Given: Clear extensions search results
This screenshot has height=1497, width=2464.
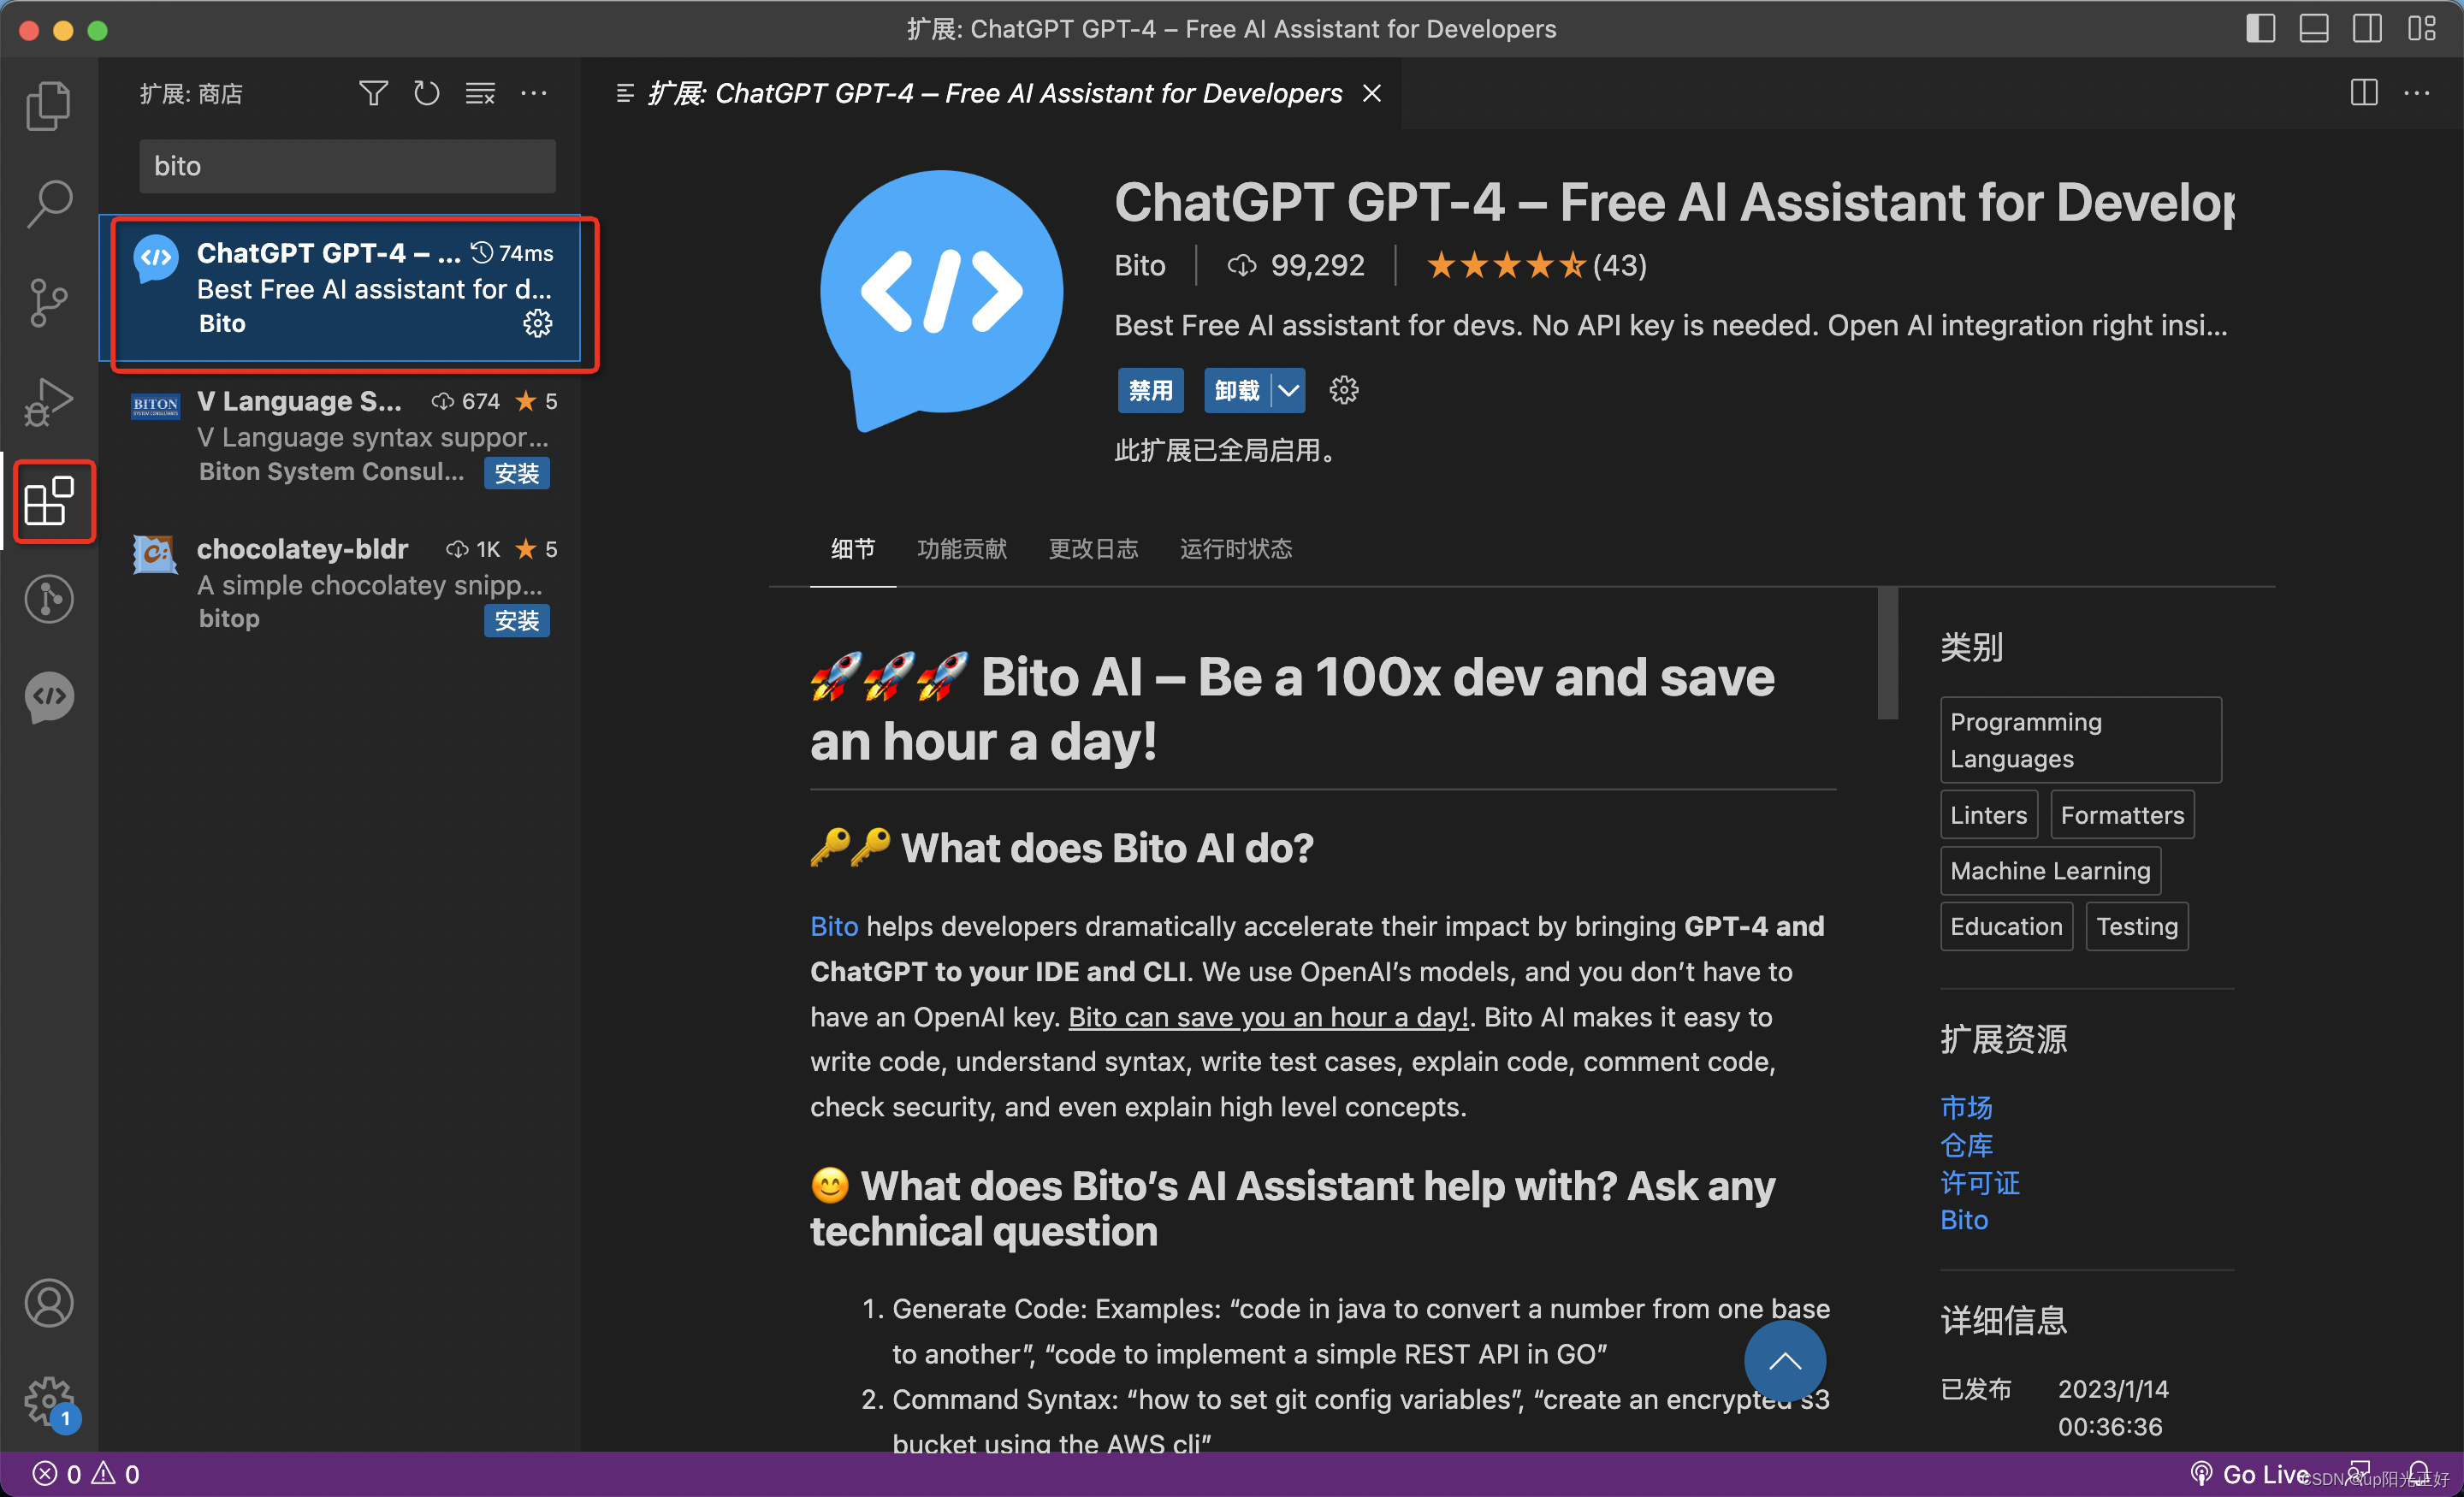Looking at the screenshot, I should [x=480, y=94].
